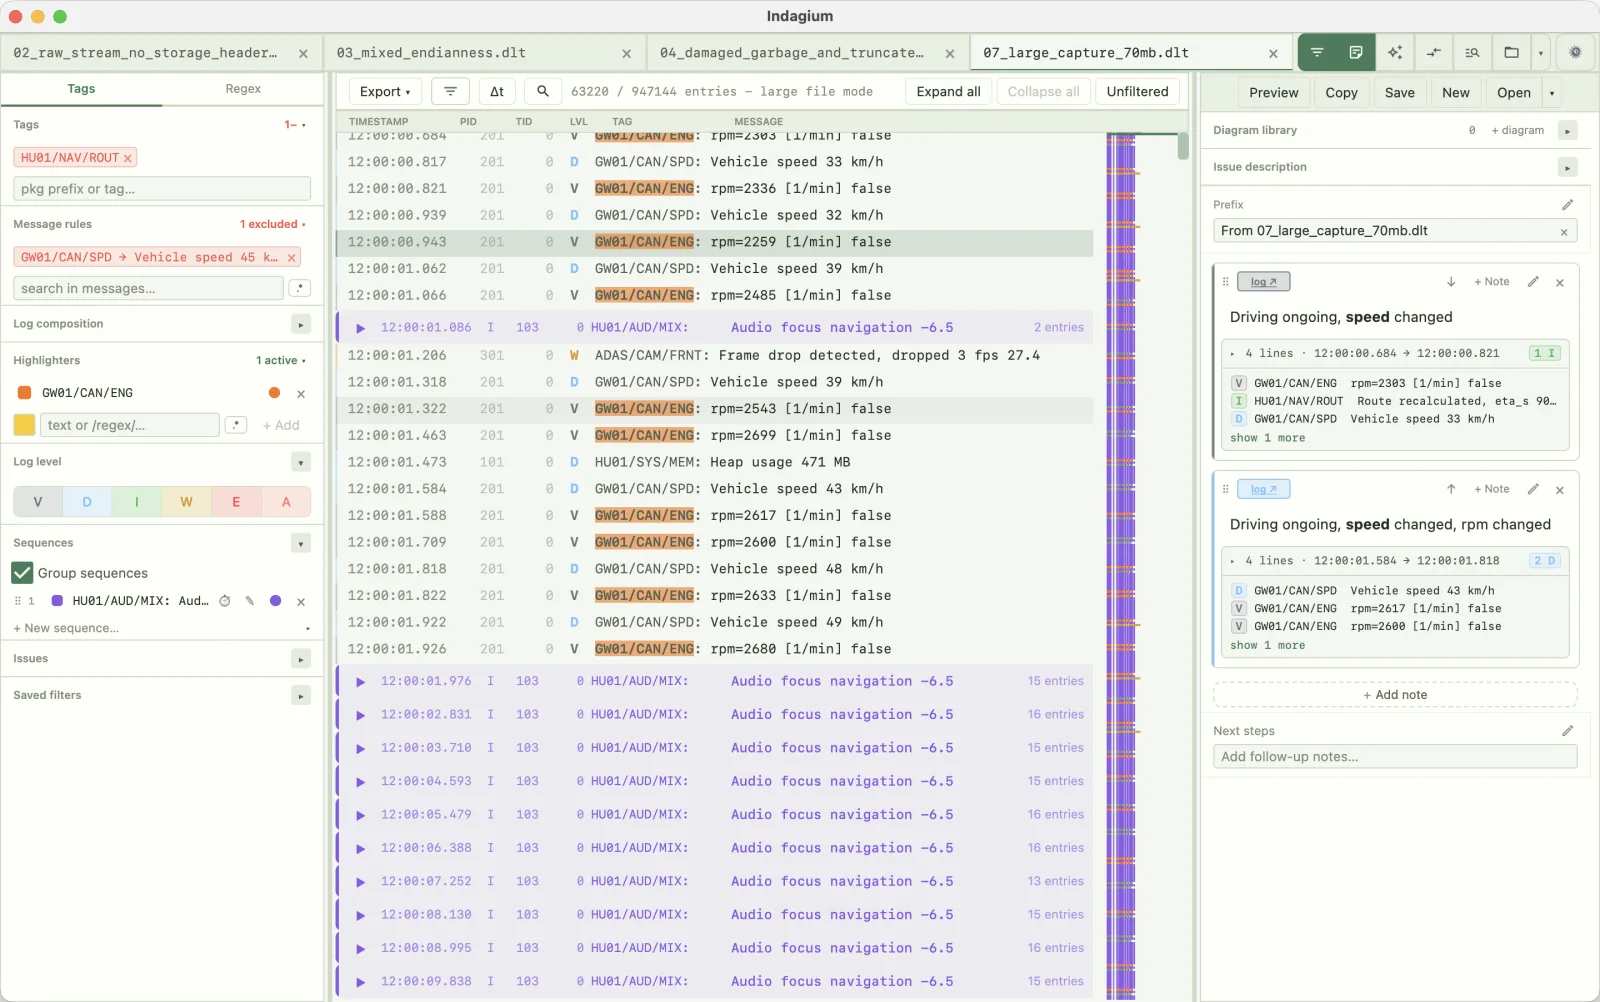Toggle Info (I) log level
The image size is (1600, 1002).
point(137,502)
